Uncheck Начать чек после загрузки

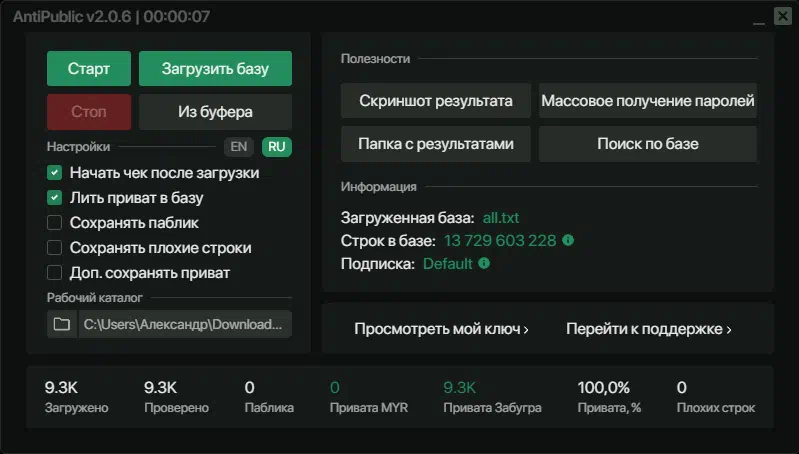coord(55,173)
